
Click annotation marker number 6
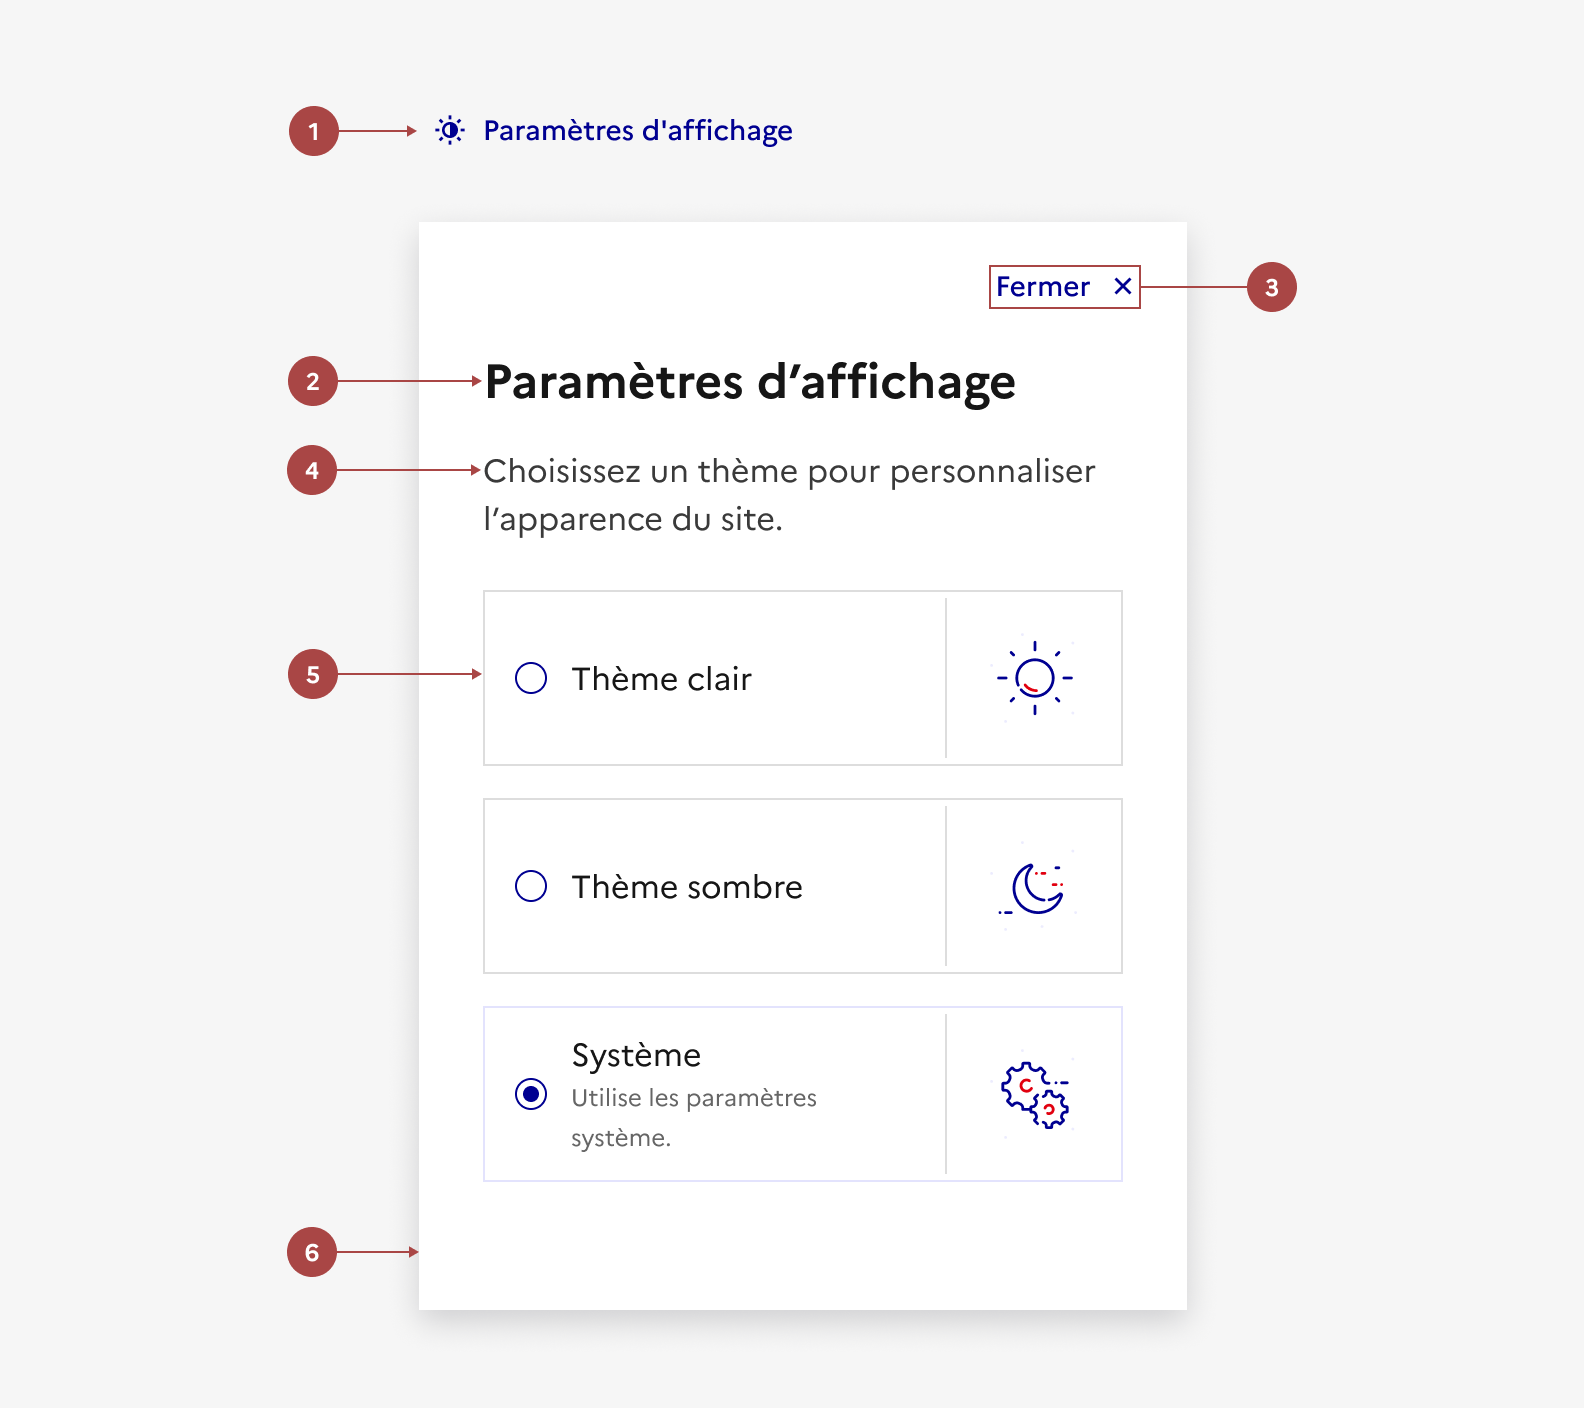point(312,1252)
